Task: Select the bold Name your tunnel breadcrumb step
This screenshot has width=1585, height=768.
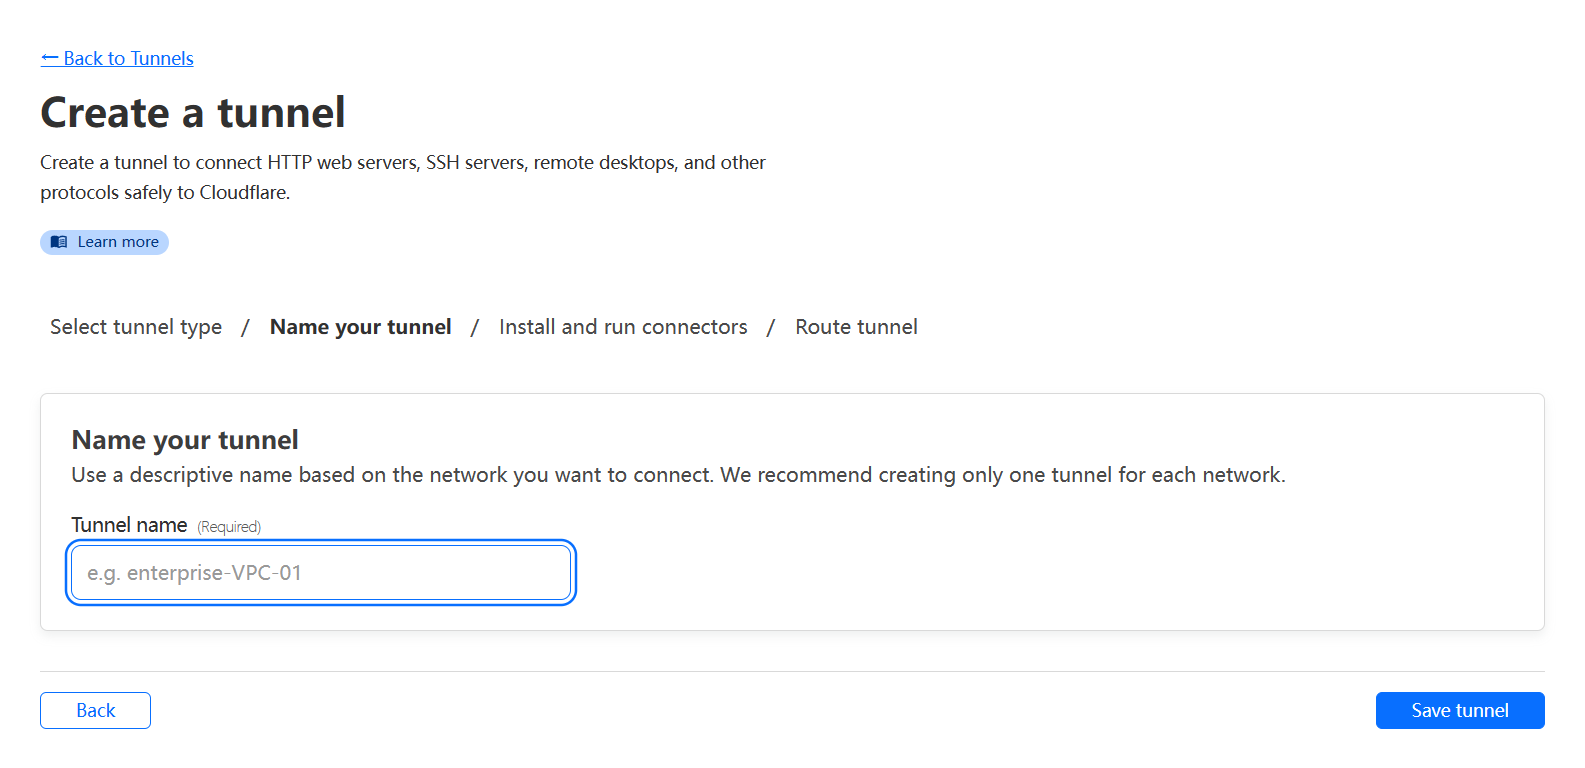Action: tap(360, 327)
